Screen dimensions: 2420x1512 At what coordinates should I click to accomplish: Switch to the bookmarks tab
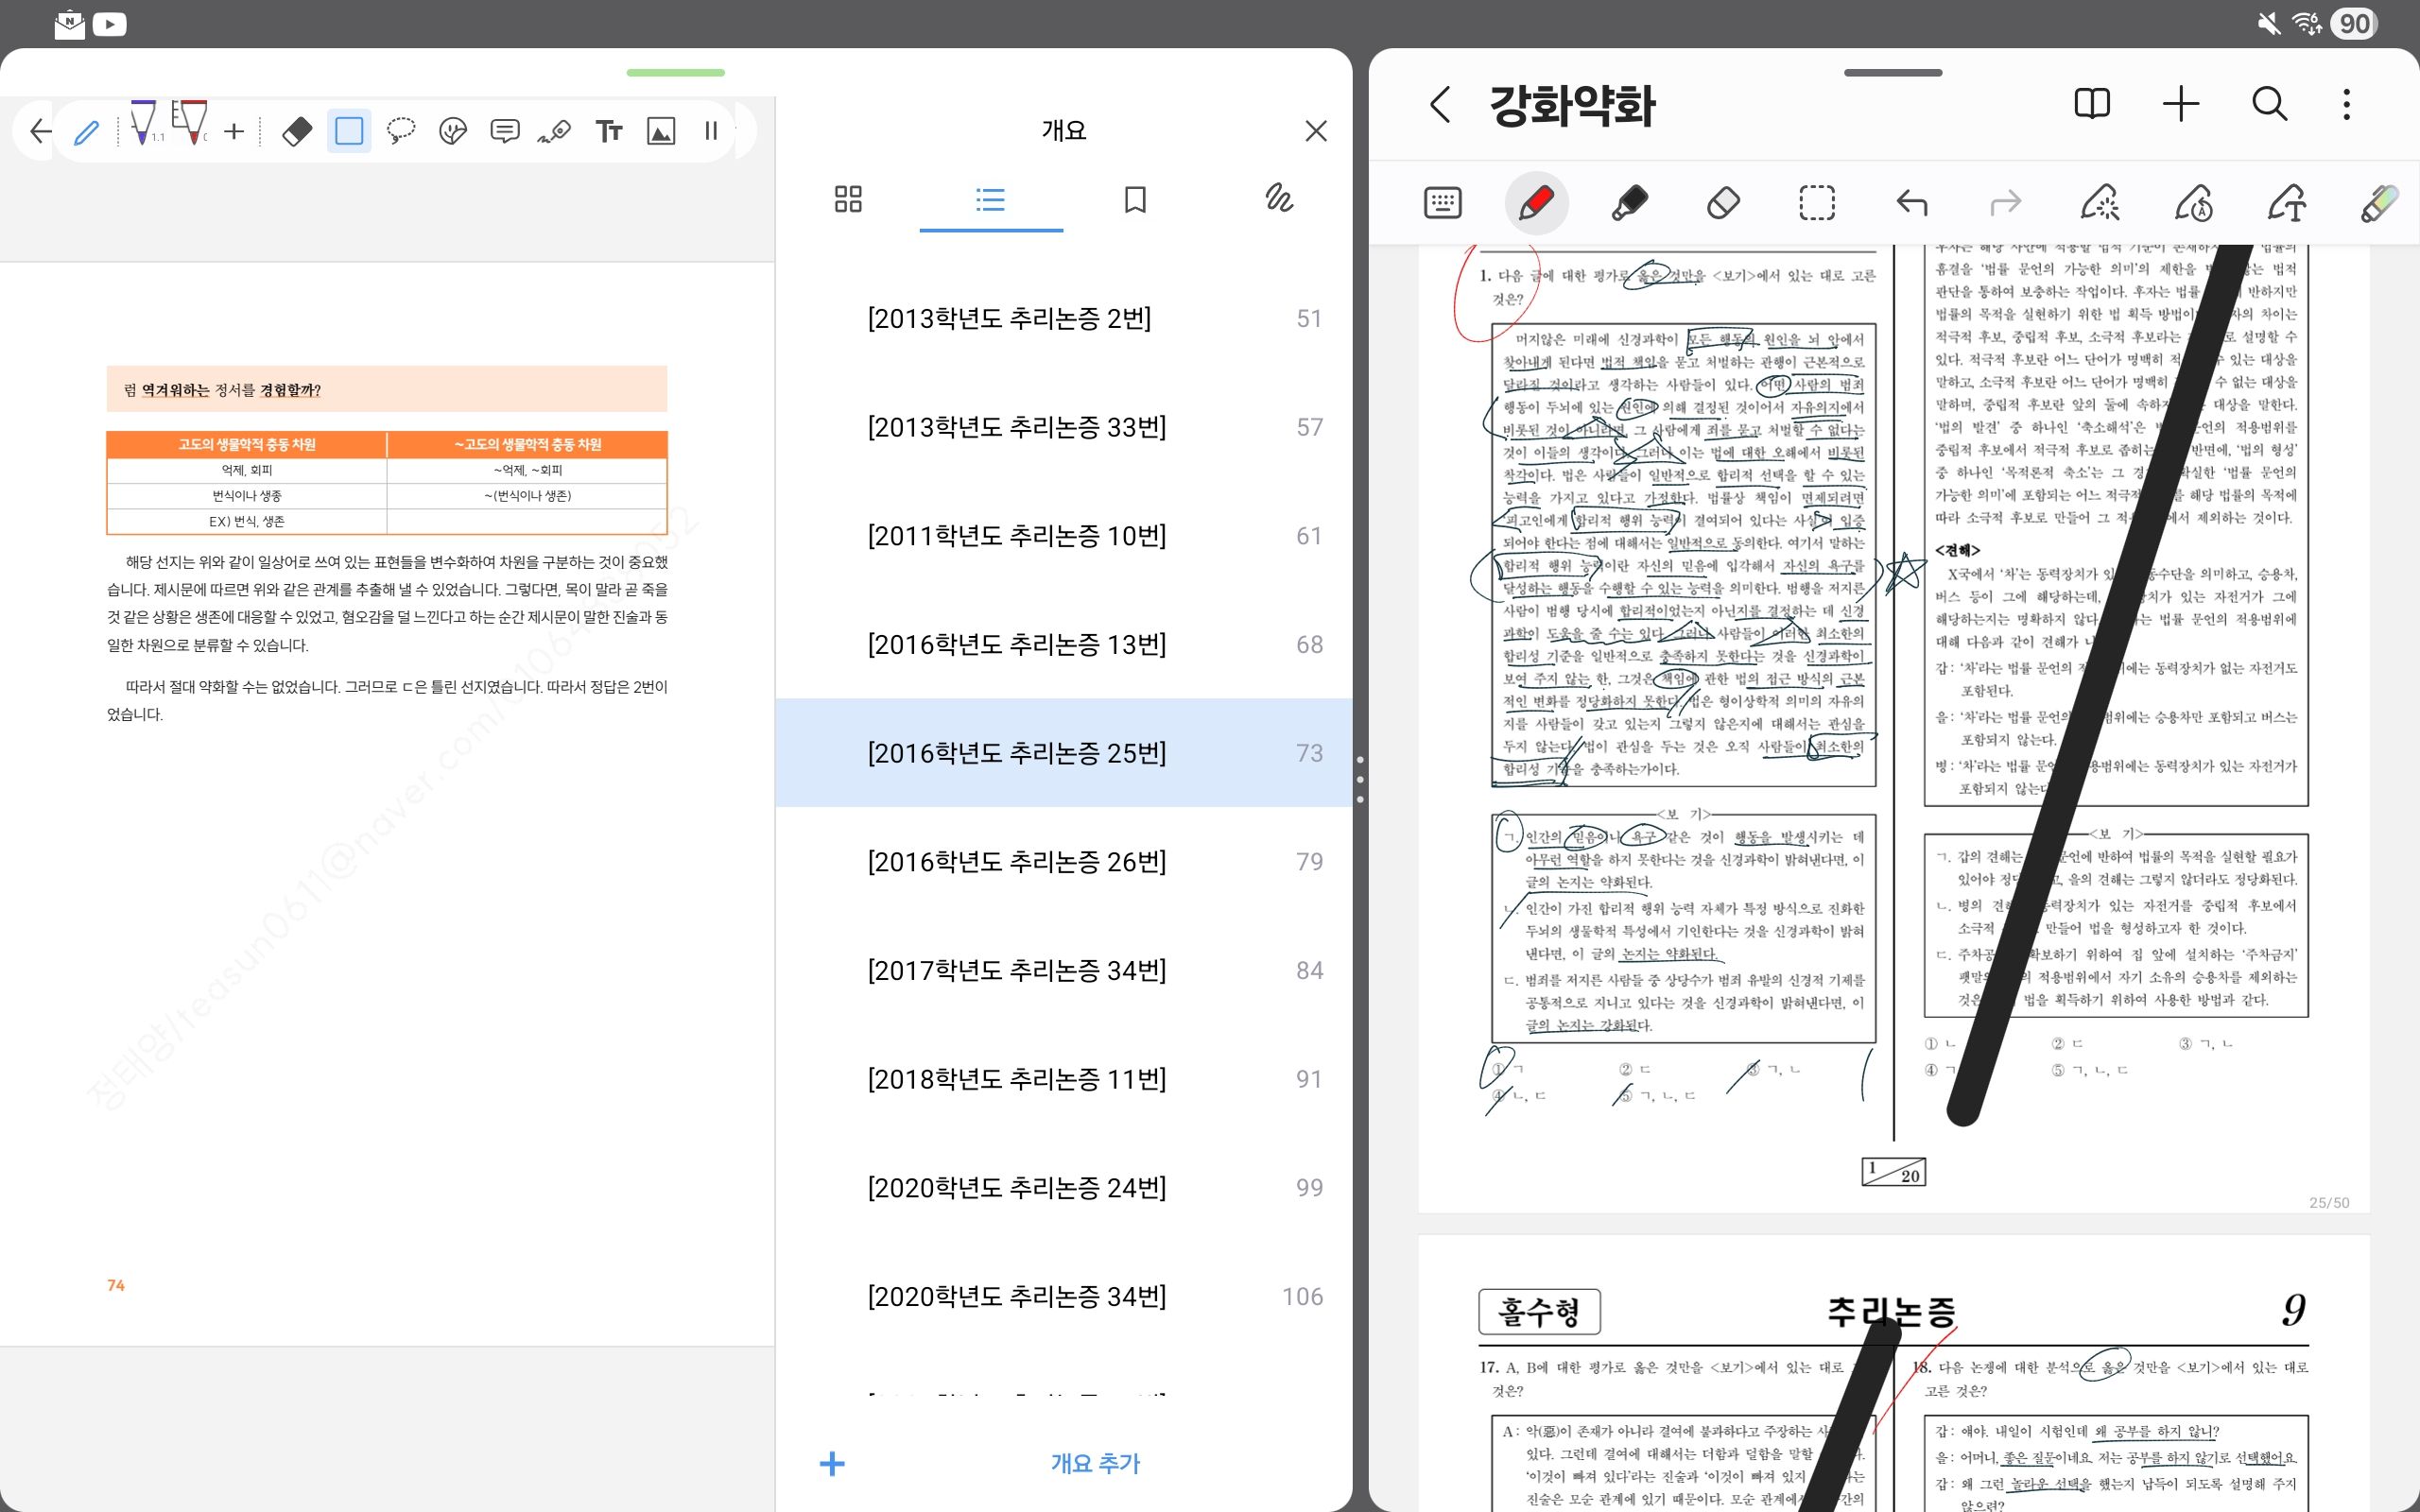tap(1135, 199)
